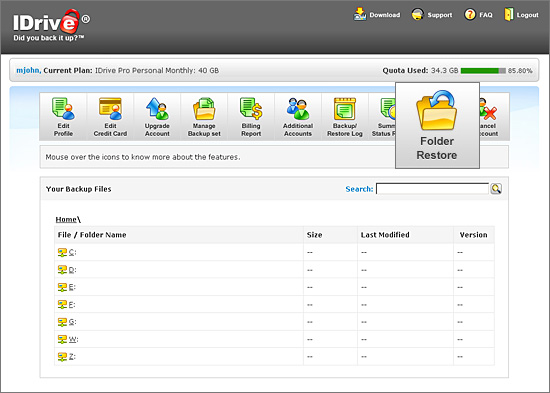The width and height of the screenshot is (550, 393).
Task: Click the quota used progress bar
Action: tap(483, 71)
